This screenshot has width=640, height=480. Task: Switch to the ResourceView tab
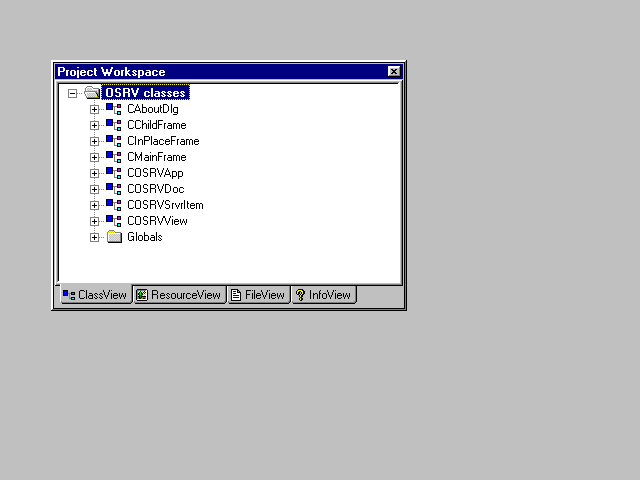[179, 295]
